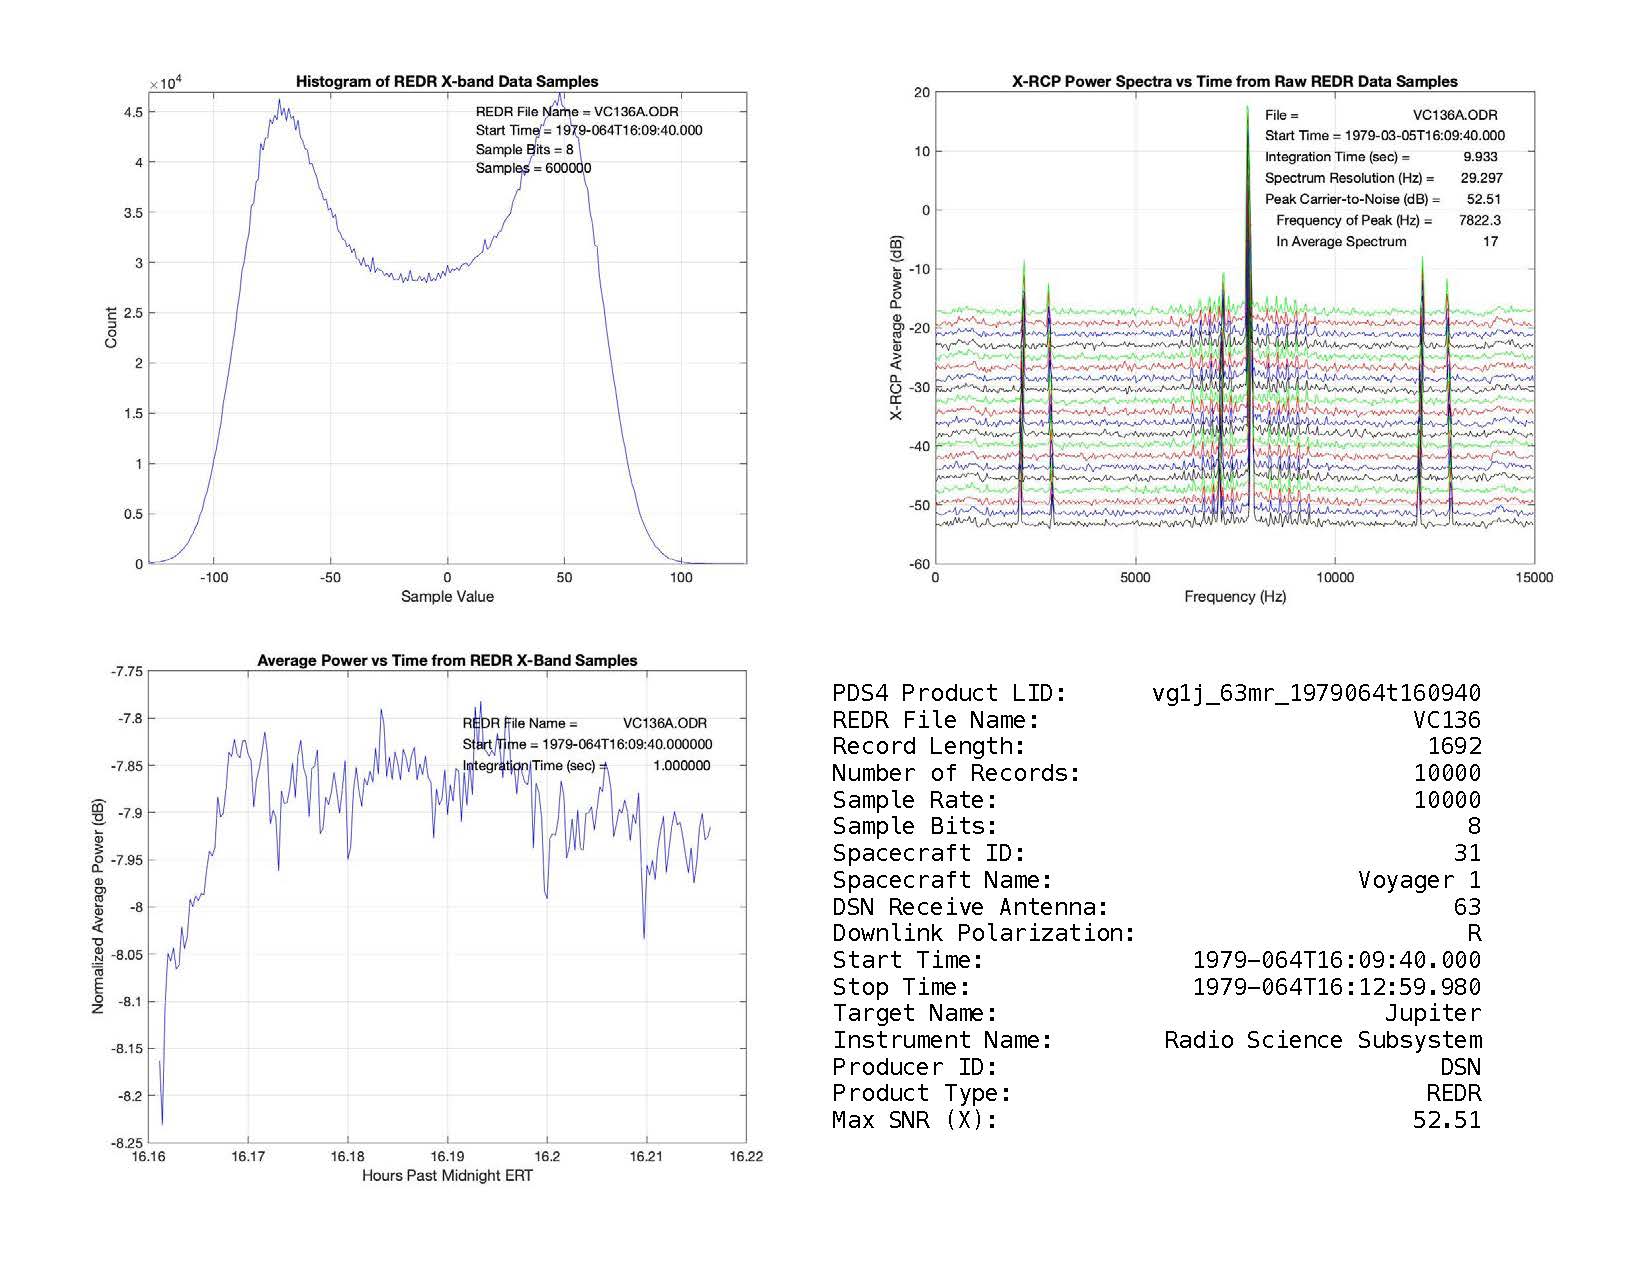
Task: Click the Frequency of Peak value 7822.3
Action: click(1479, 221)
